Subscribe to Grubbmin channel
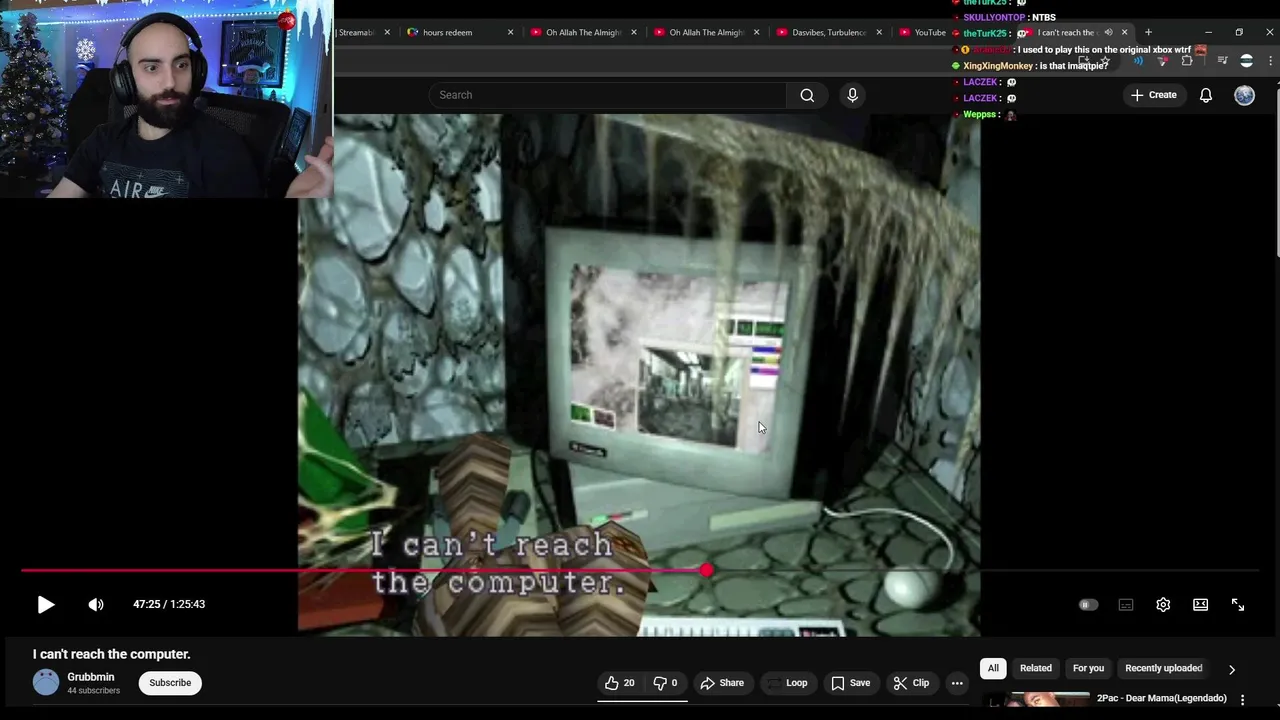Viewport: 1280px width, 720px height. coord(170,683)
